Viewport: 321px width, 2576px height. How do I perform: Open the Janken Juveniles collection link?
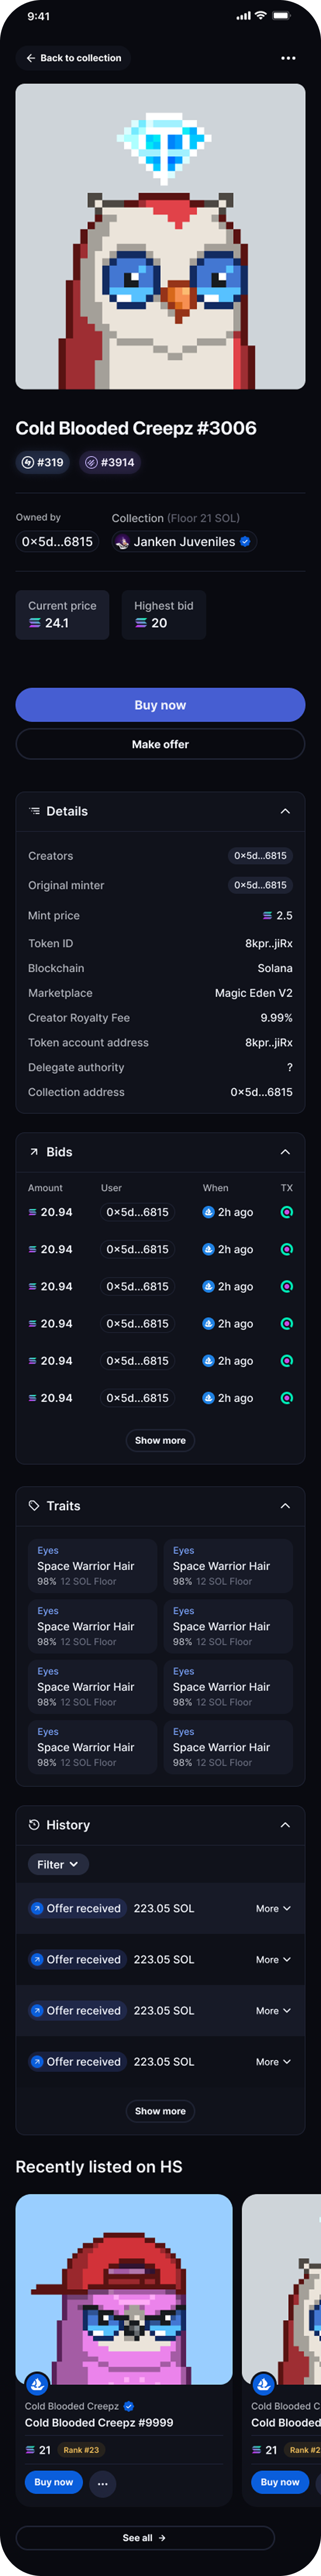click(x=184, y=542)
